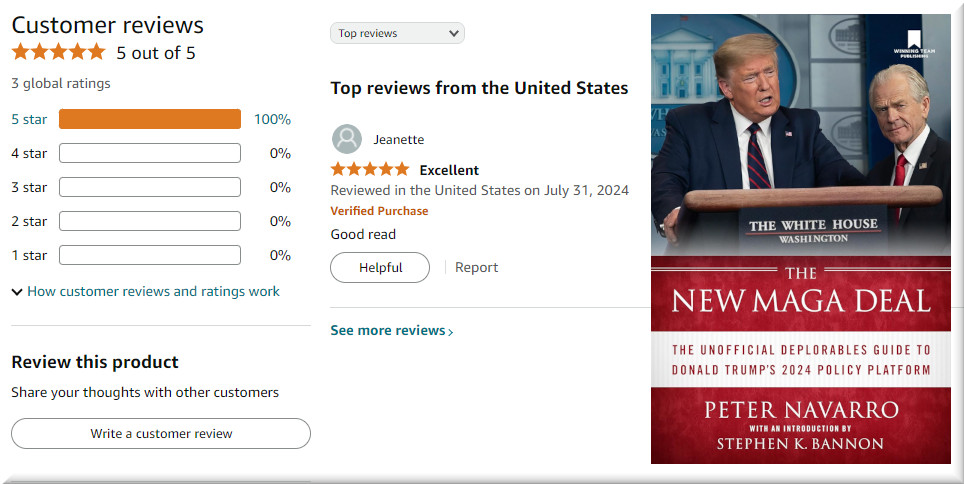This screenshot has height=484, width=964.
Task: Click the Winning Team Publishing logo on cover
Action: coord(913,43)
